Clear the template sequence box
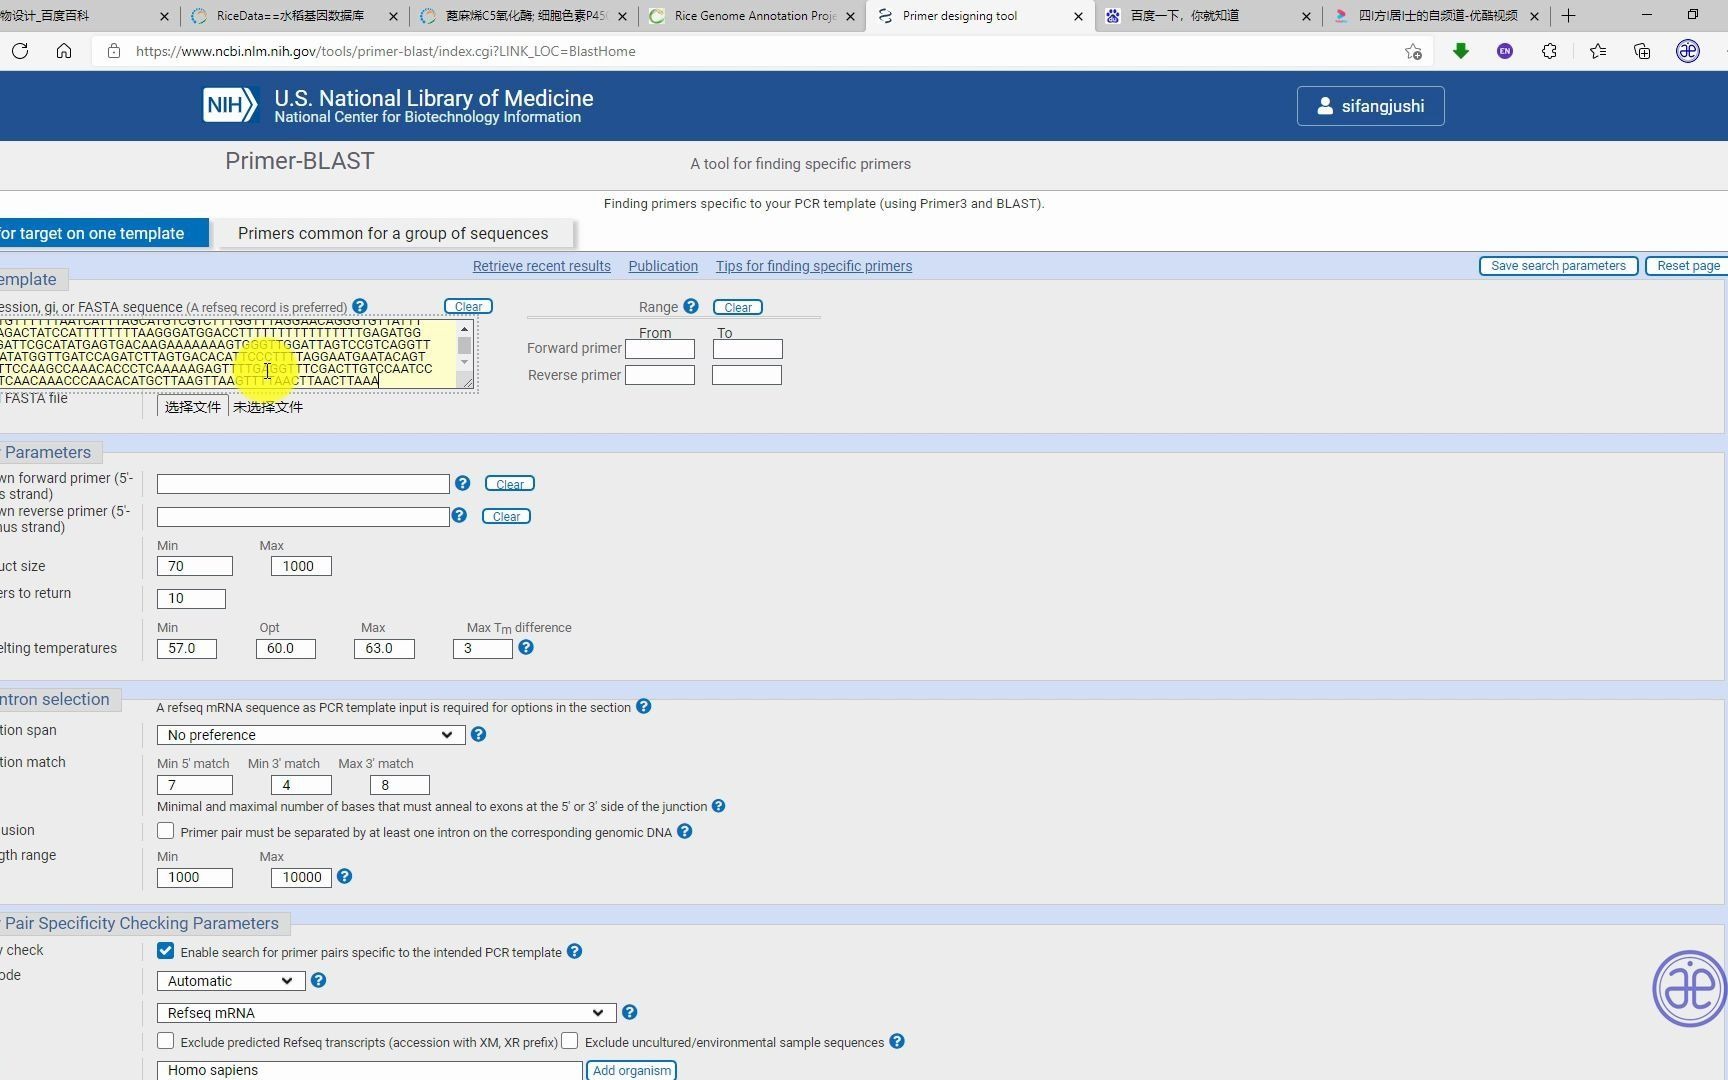Image resolution: width=1728 pixels, height=1080 pixels. [x=468, y=306]
